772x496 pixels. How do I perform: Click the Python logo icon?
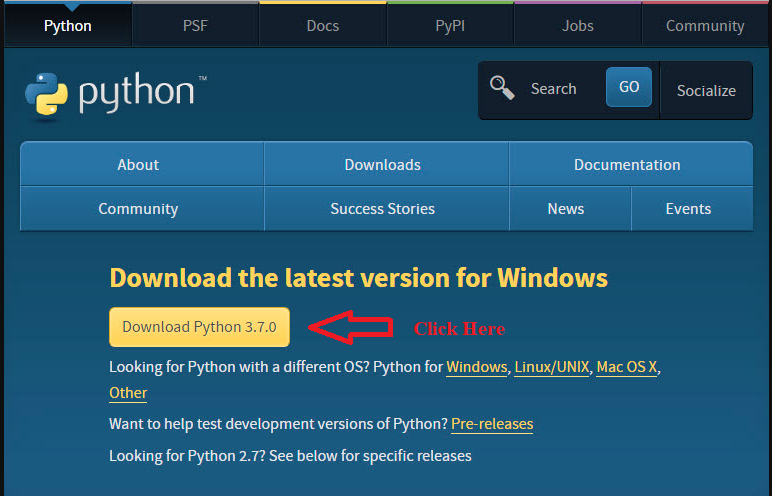click(46, 91)
